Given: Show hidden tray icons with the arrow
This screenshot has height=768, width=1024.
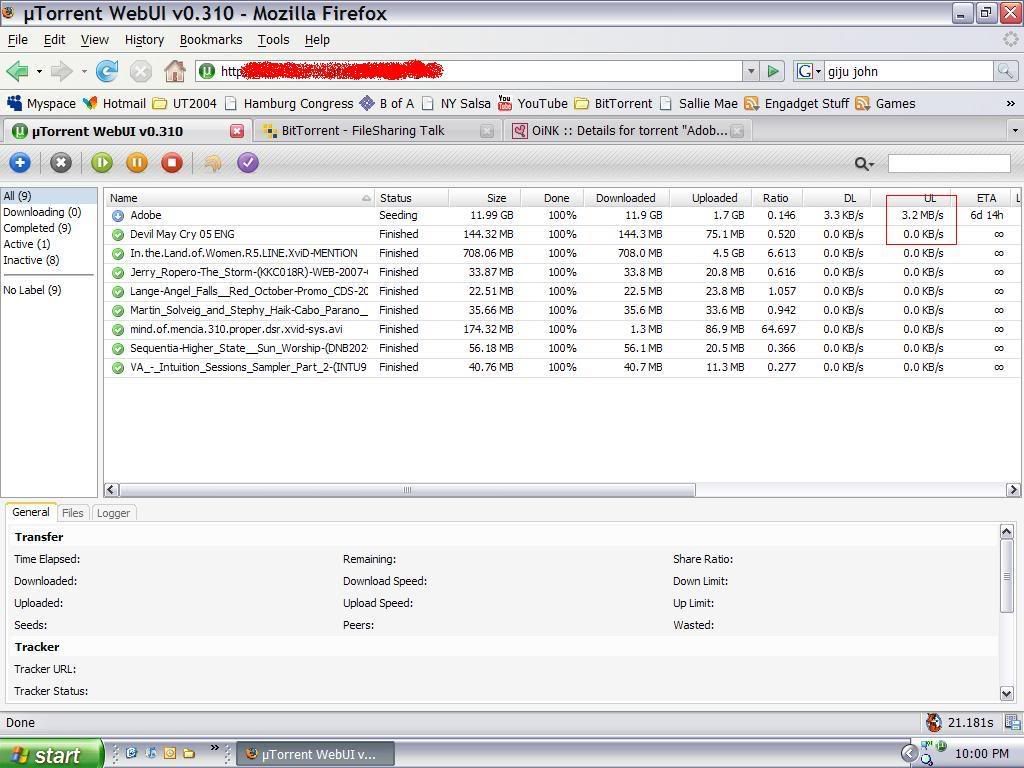Looking at the screenshot, I should click(x=908, y=754).
